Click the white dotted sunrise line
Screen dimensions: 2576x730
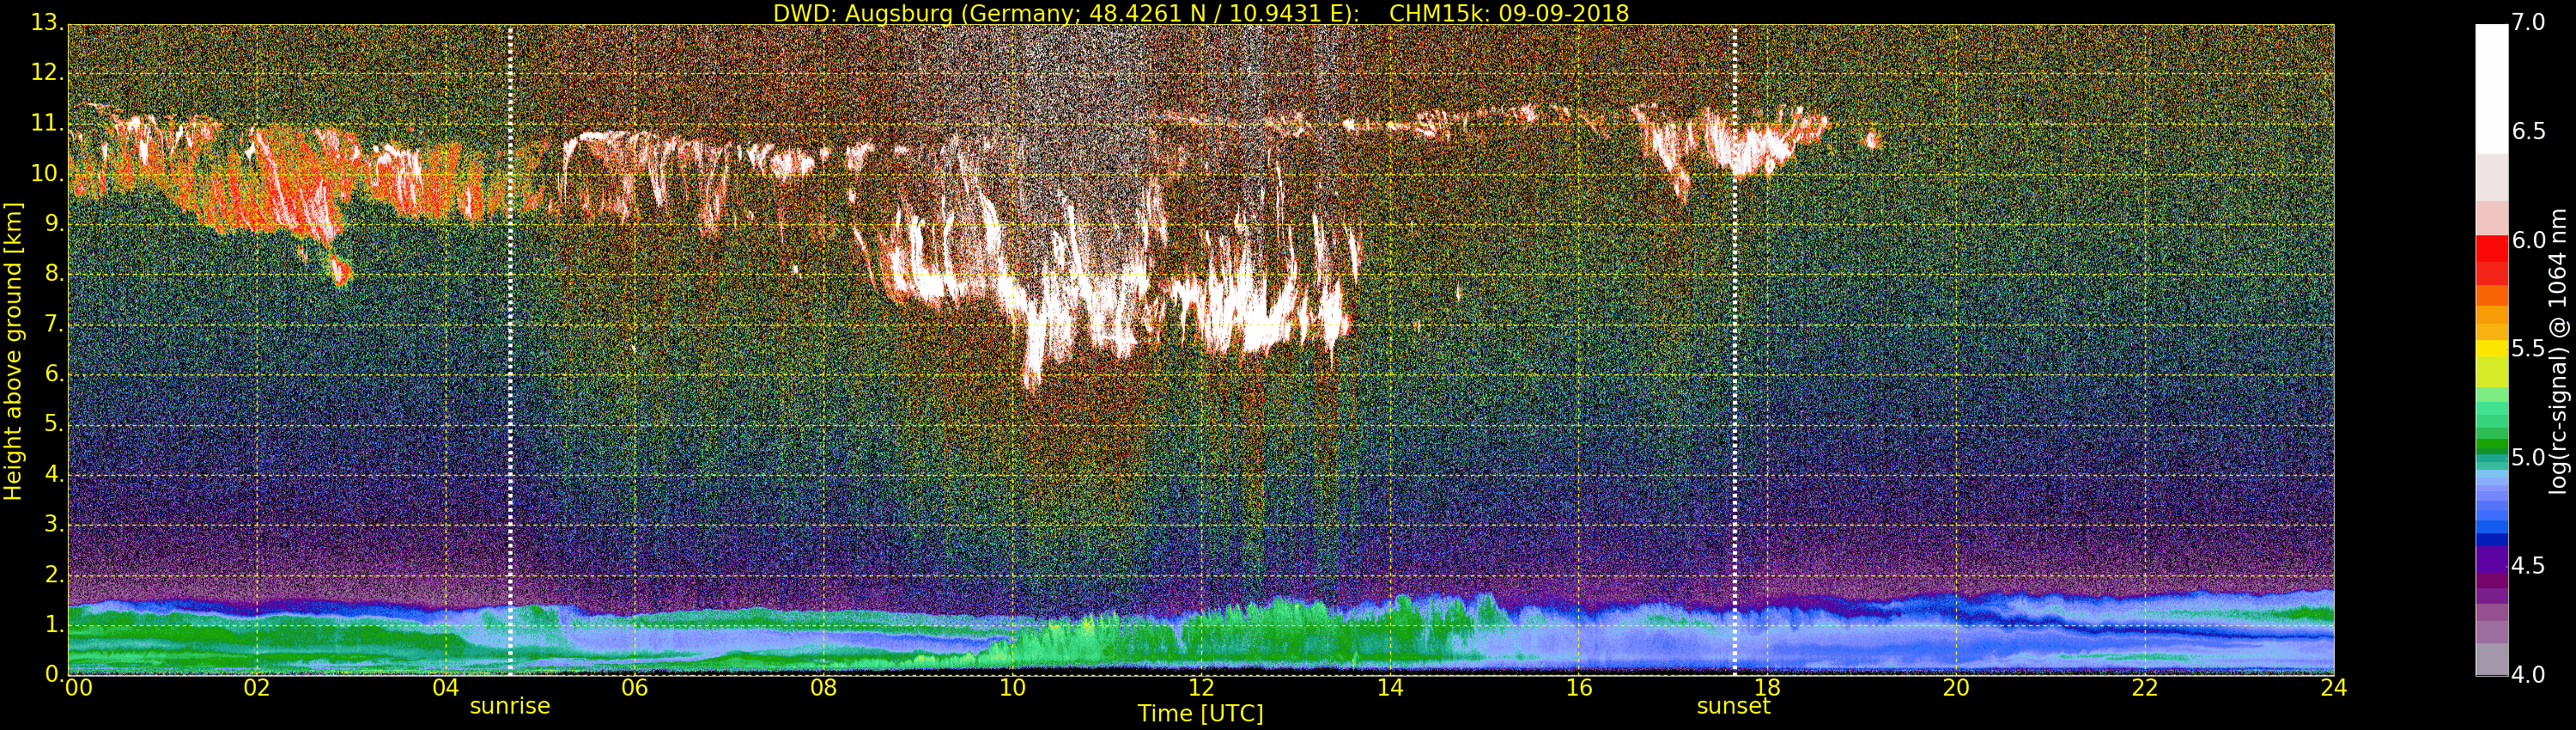point(510,350)
